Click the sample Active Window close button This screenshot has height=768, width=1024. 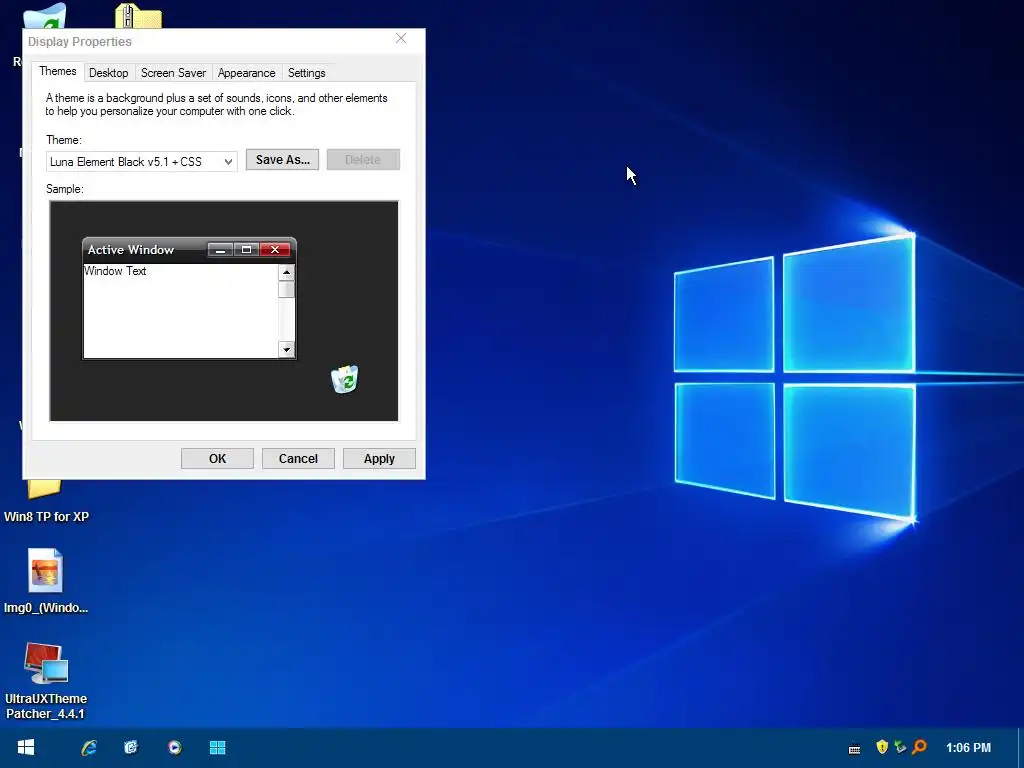coord(275,249)
